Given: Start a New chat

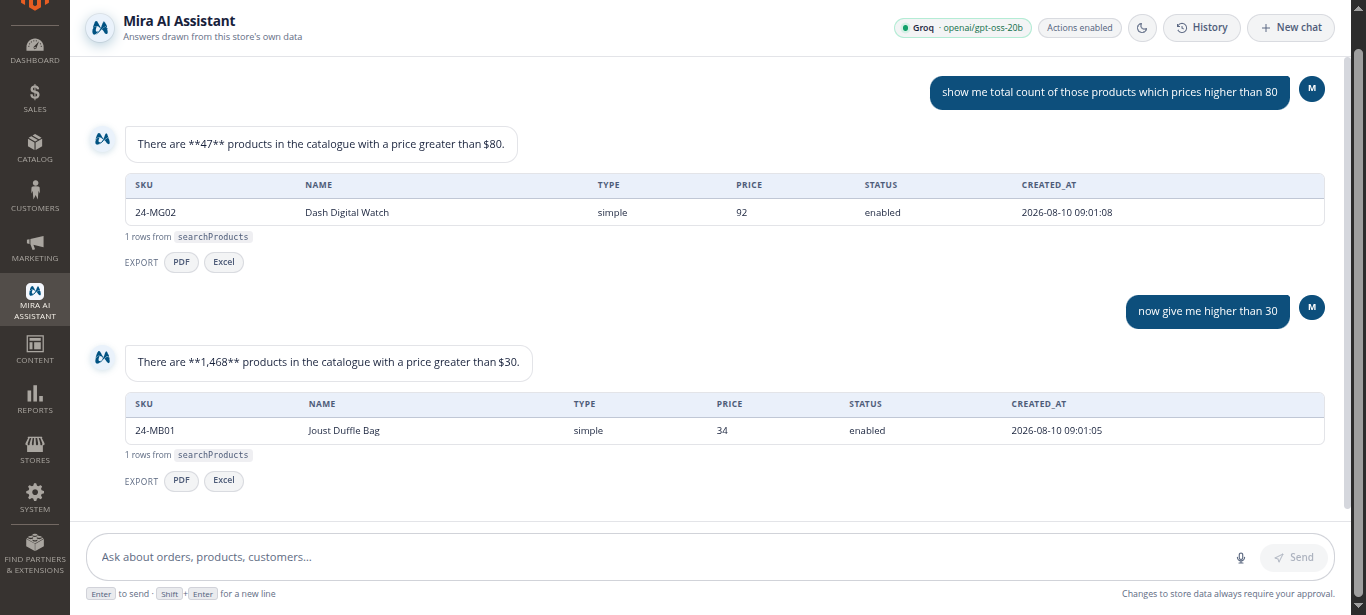Looking at the screenshot, I should [x=1291, y=28].
